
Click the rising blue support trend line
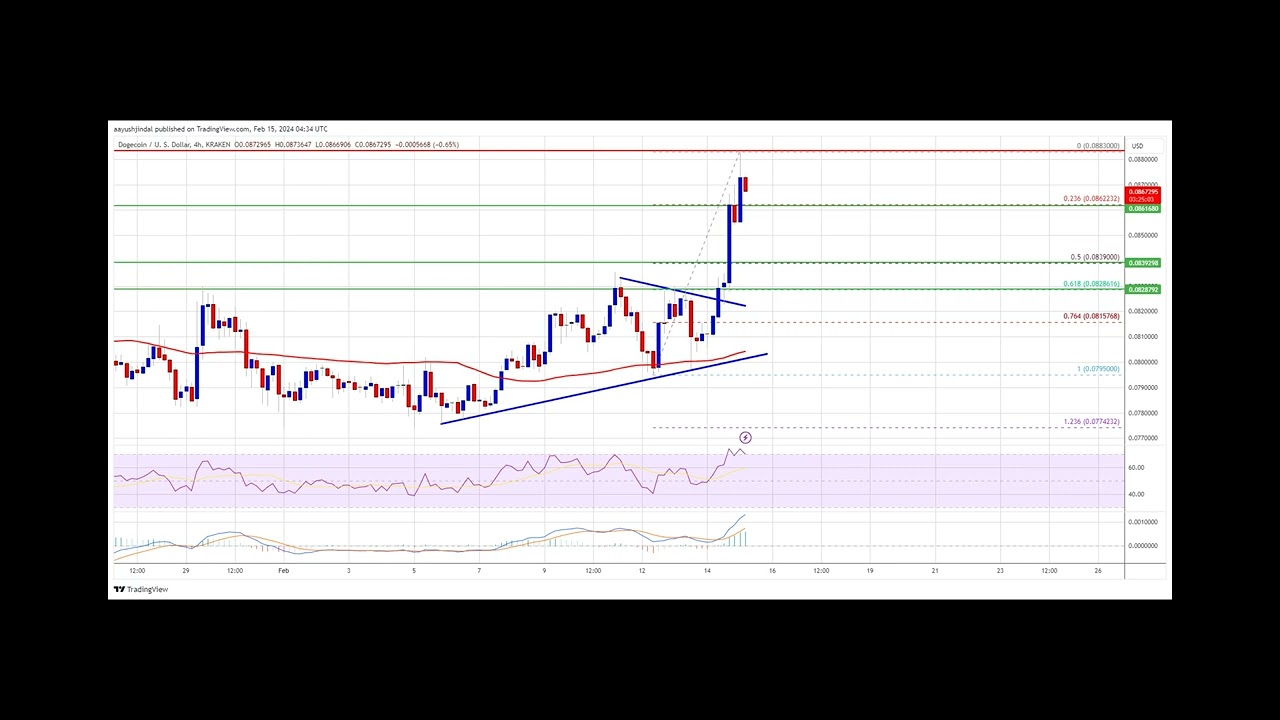coord(604,389)
